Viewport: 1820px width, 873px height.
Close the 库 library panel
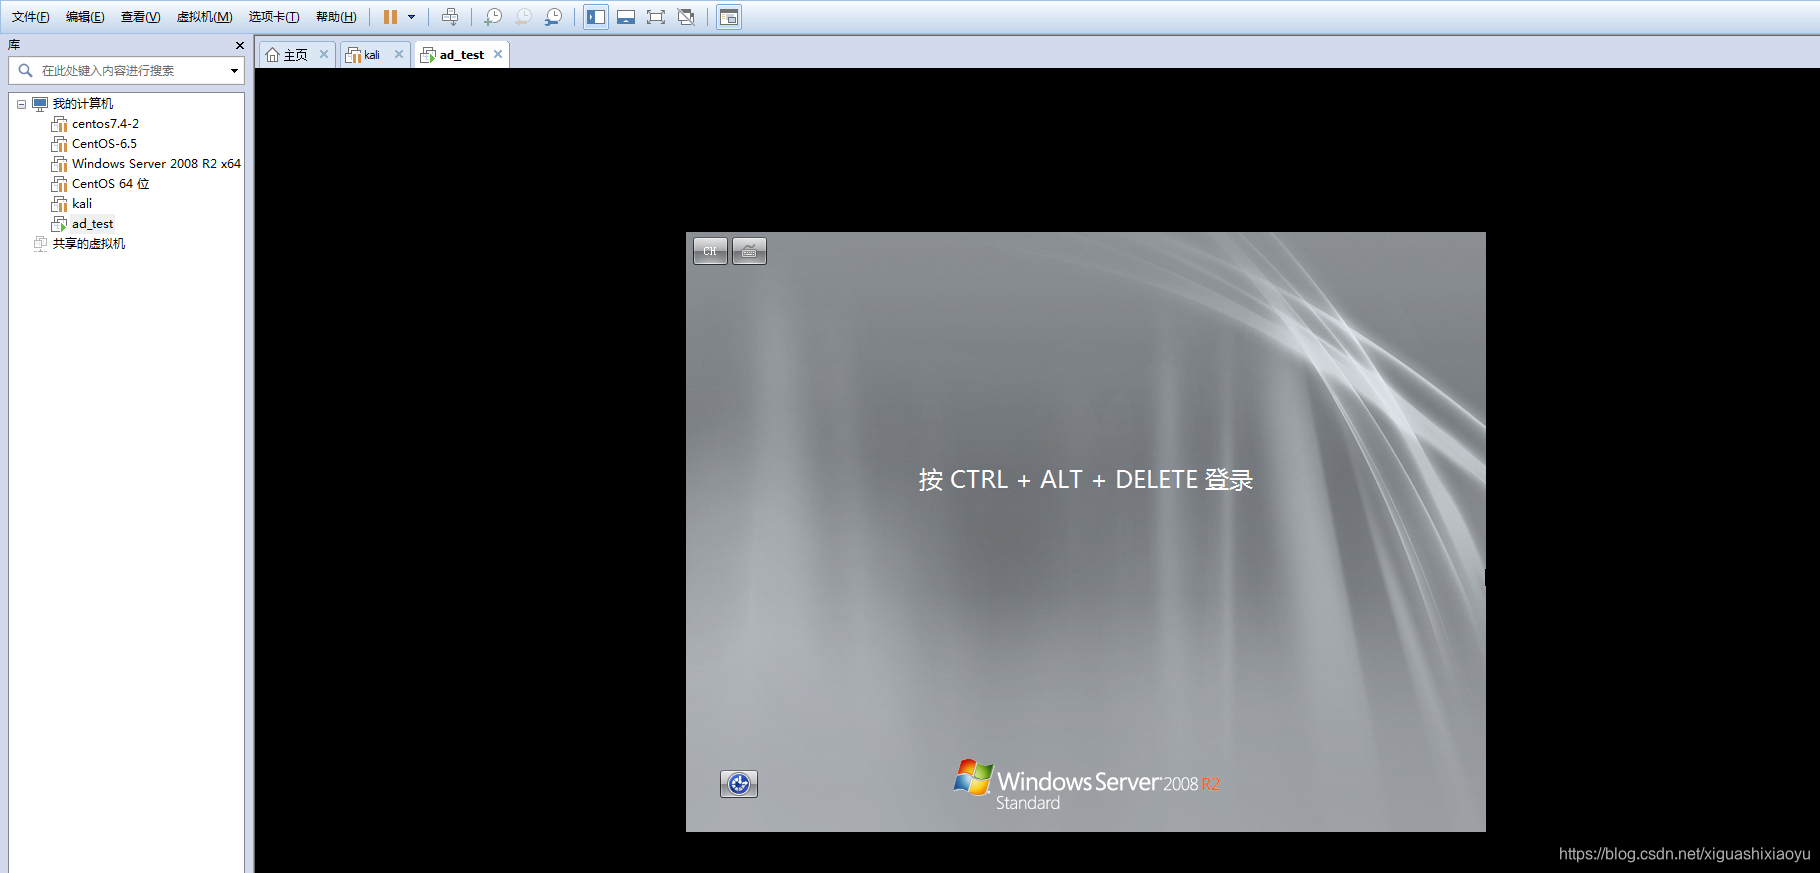coord(240,45)
